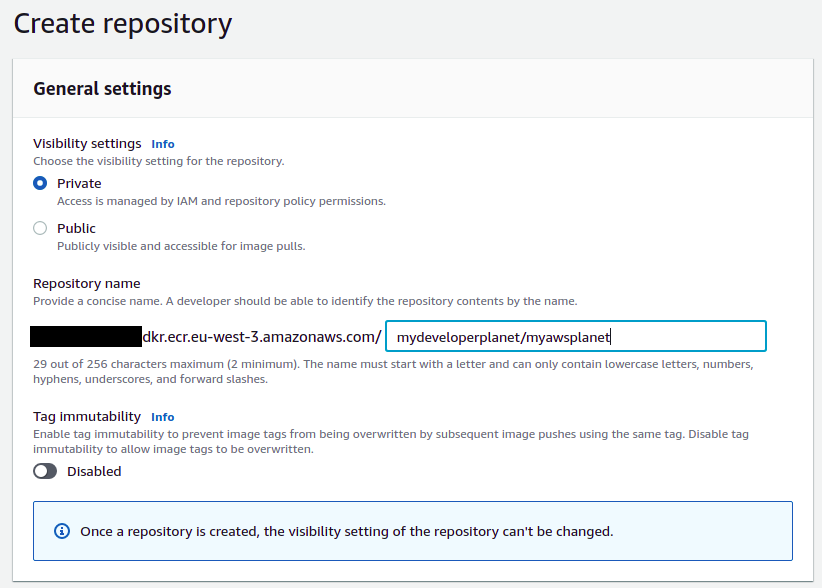Click the Info link beside Visibility settings
The image size is (822, 588).
click(x=162, y=143)
